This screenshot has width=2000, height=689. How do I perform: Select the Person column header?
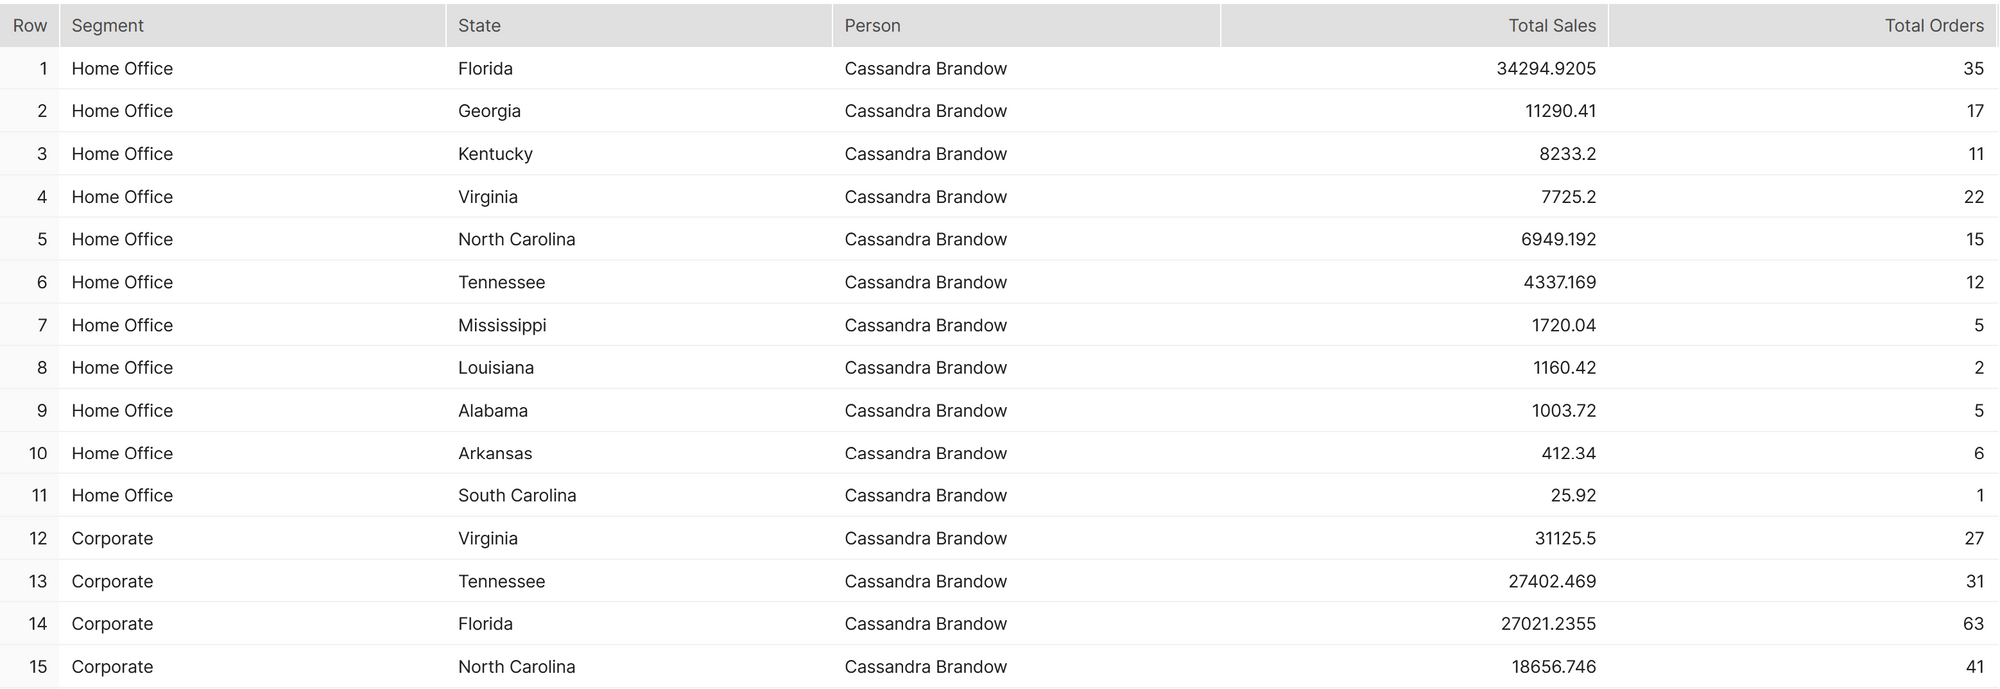(x=872, y=26)
